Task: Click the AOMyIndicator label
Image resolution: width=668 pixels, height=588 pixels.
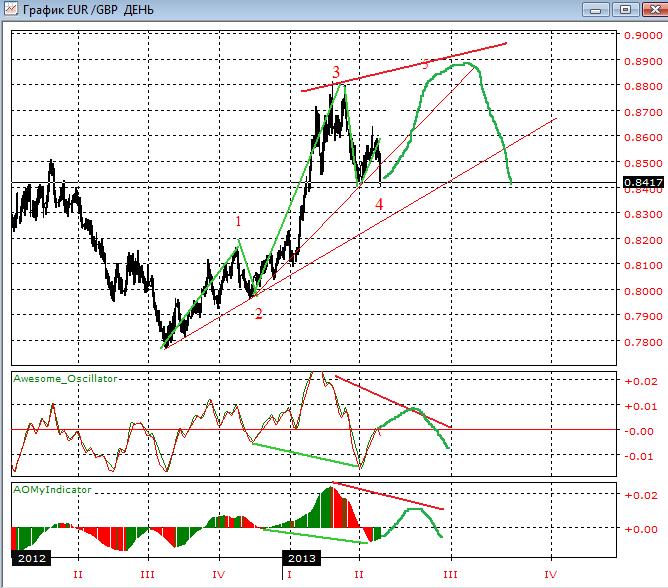Action: 52,490
